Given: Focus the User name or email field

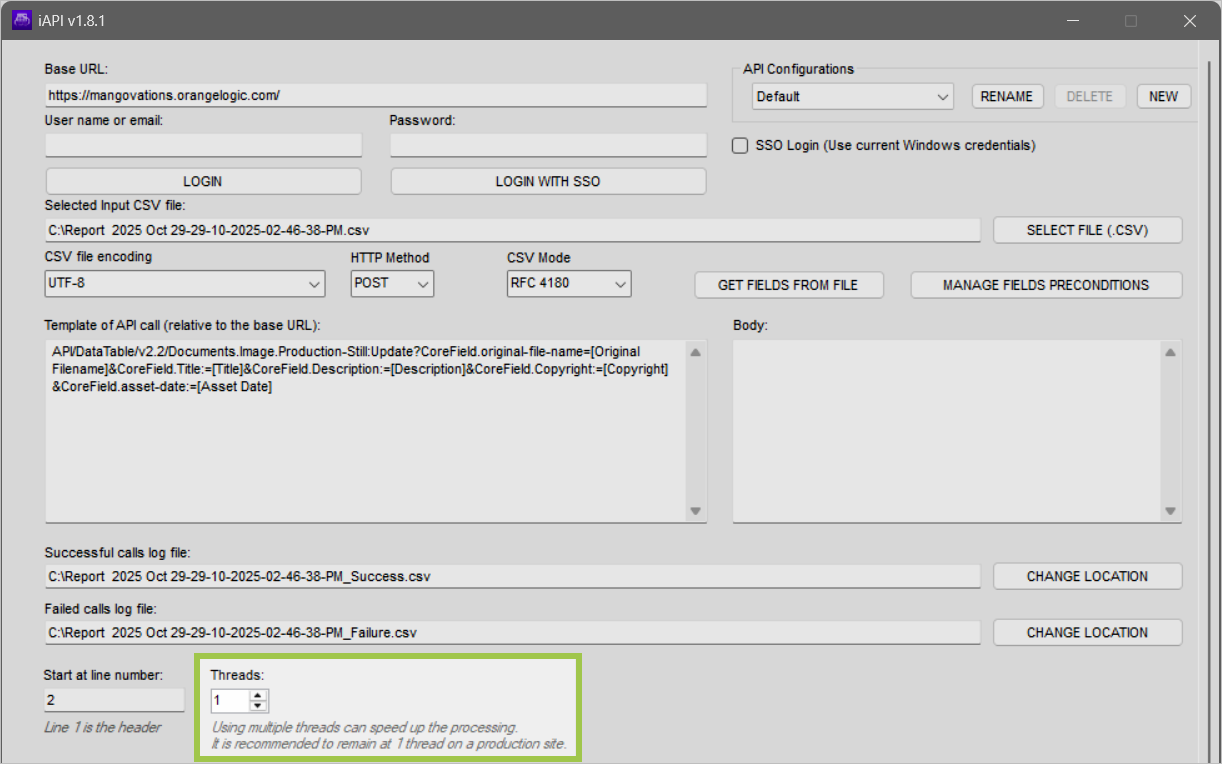Looking at the screenshot, I should (x=204, y=145).
